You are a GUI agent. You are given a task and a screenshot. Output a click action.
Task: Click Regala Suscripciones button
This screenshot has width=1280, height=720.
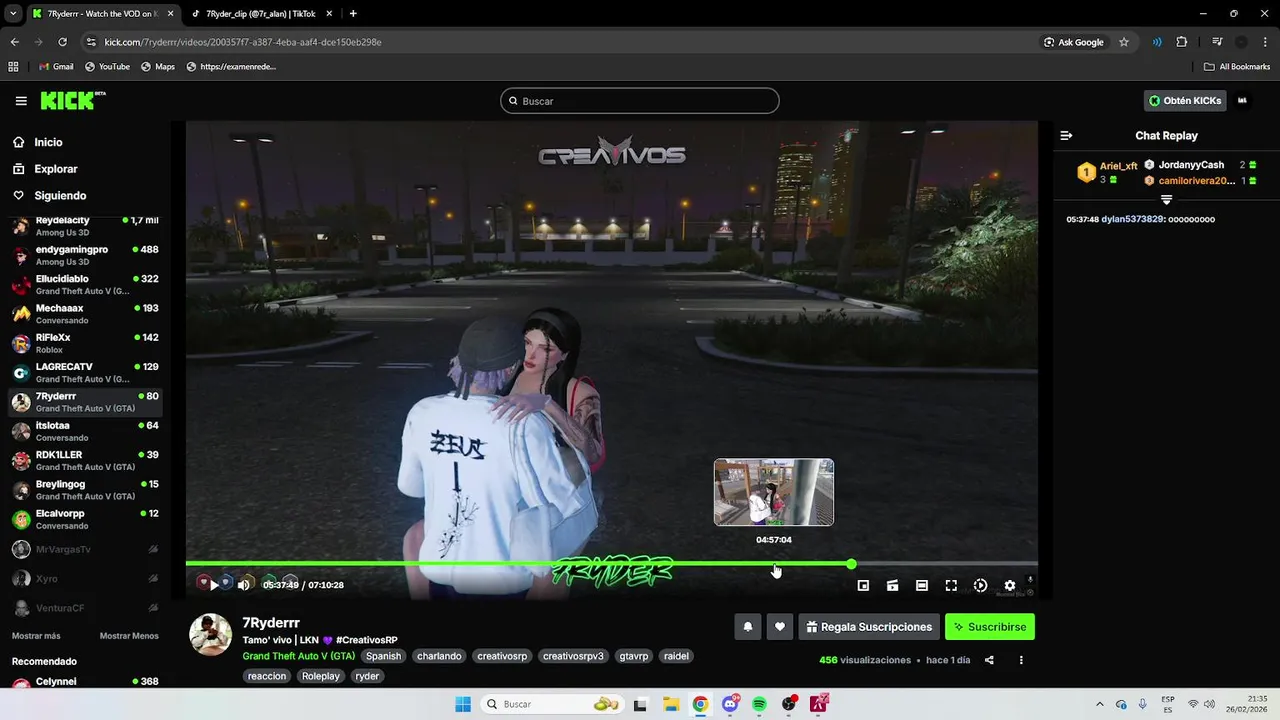[x=869, y=627]
